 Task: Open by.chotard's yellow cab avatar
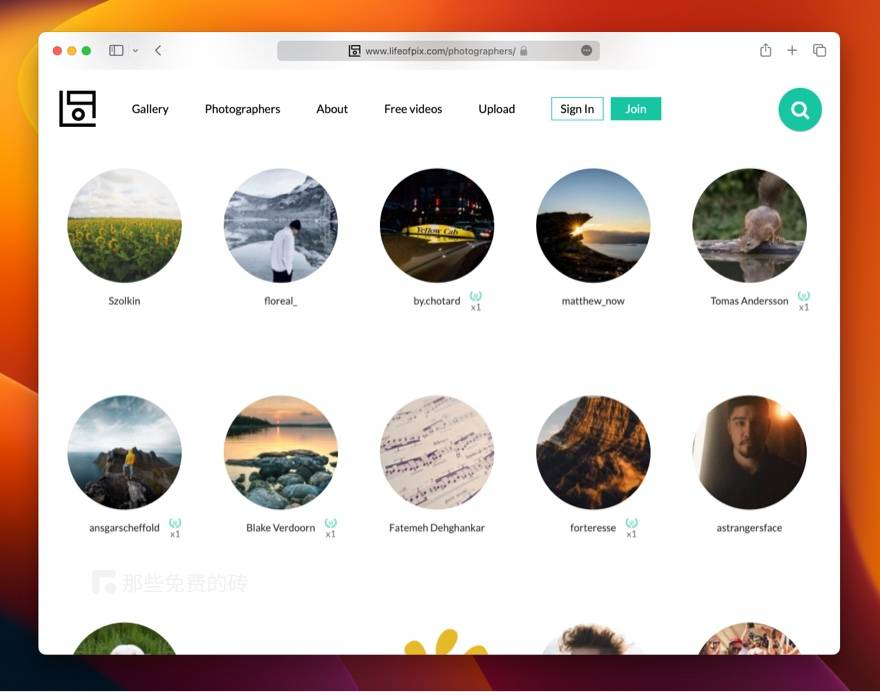[x=437, y=226]
